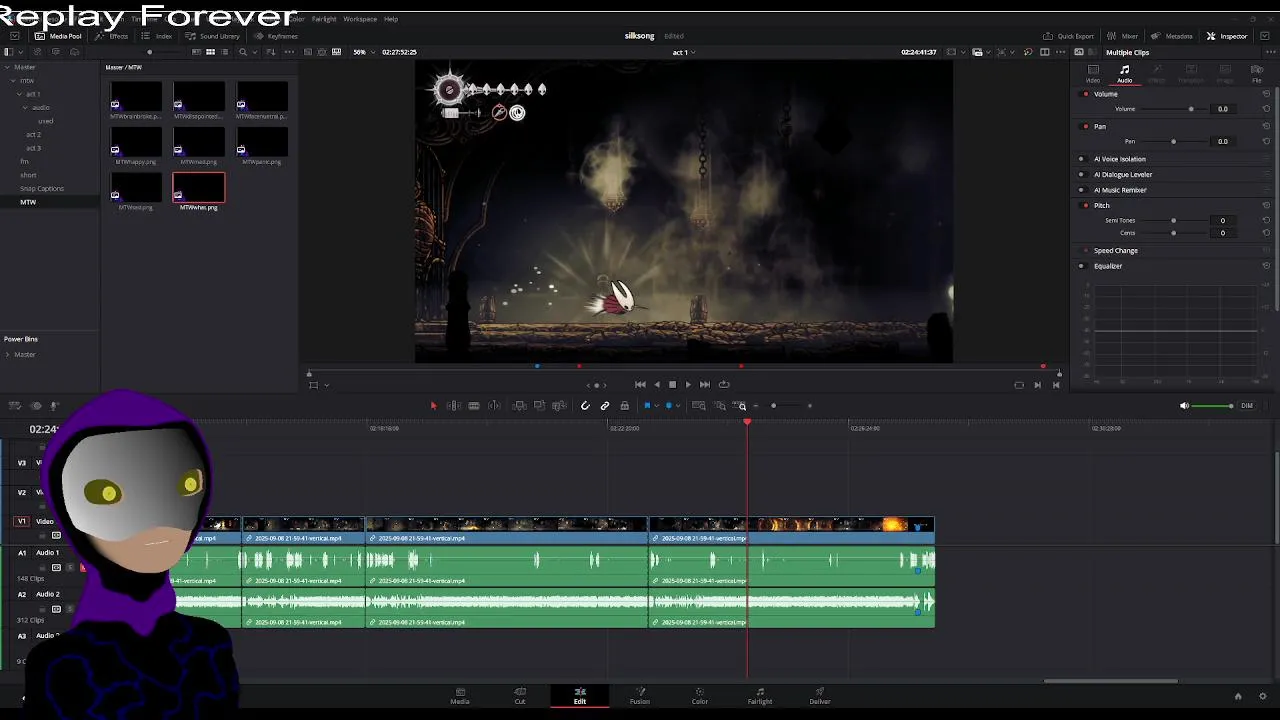Screen dimensions: 1280x720
Task: Add a blue Flag to clip
Action: coord(647,406)
